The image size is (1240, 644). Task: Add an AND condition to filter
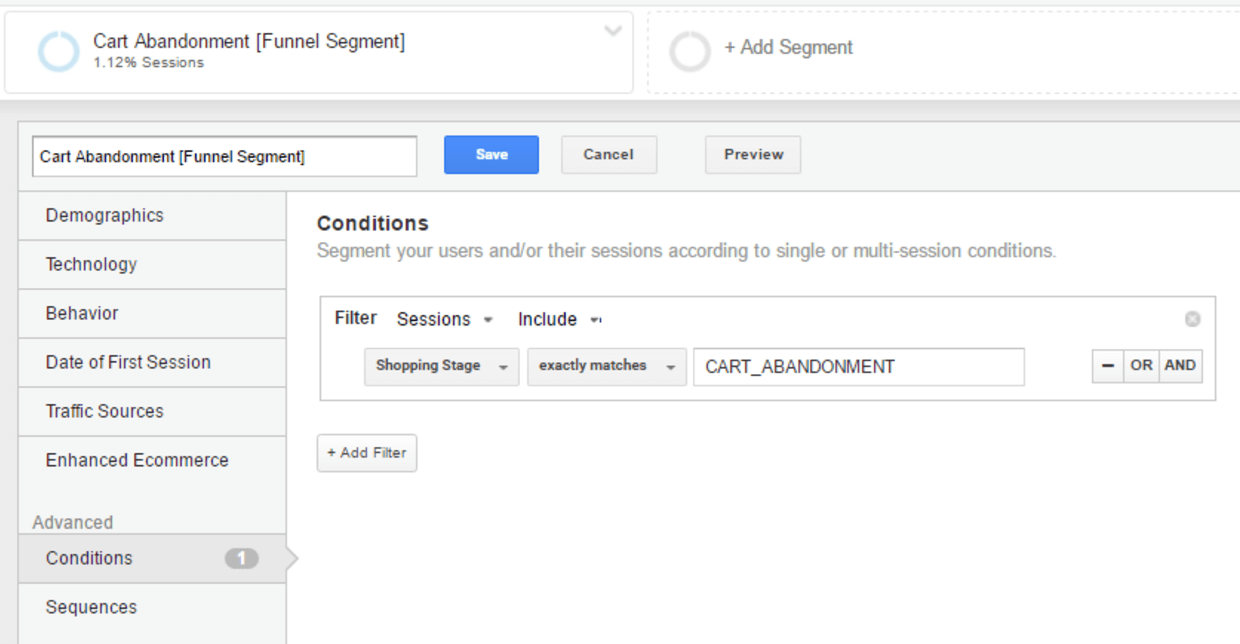(x=1180, y=366)
